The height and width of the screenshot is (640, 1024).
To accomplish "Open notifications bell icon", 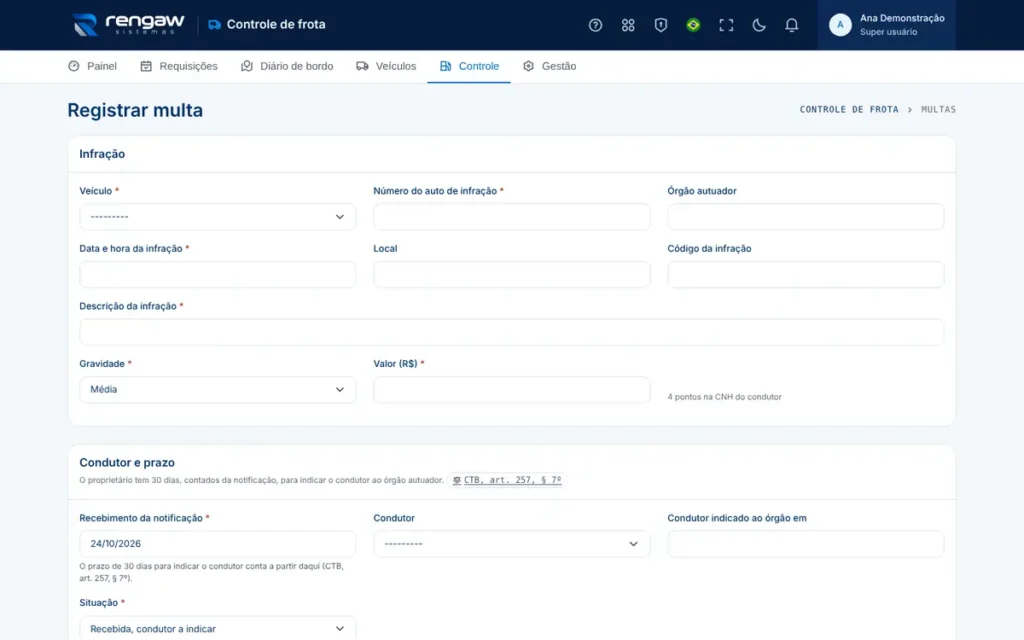I will click(791, 25).
